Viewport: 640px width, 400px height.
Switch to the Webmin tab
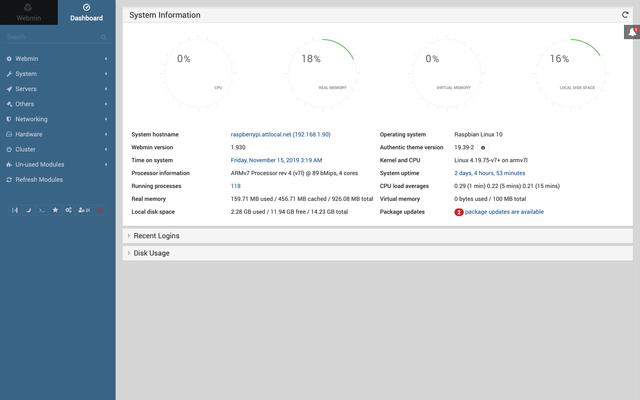point(29,12)
